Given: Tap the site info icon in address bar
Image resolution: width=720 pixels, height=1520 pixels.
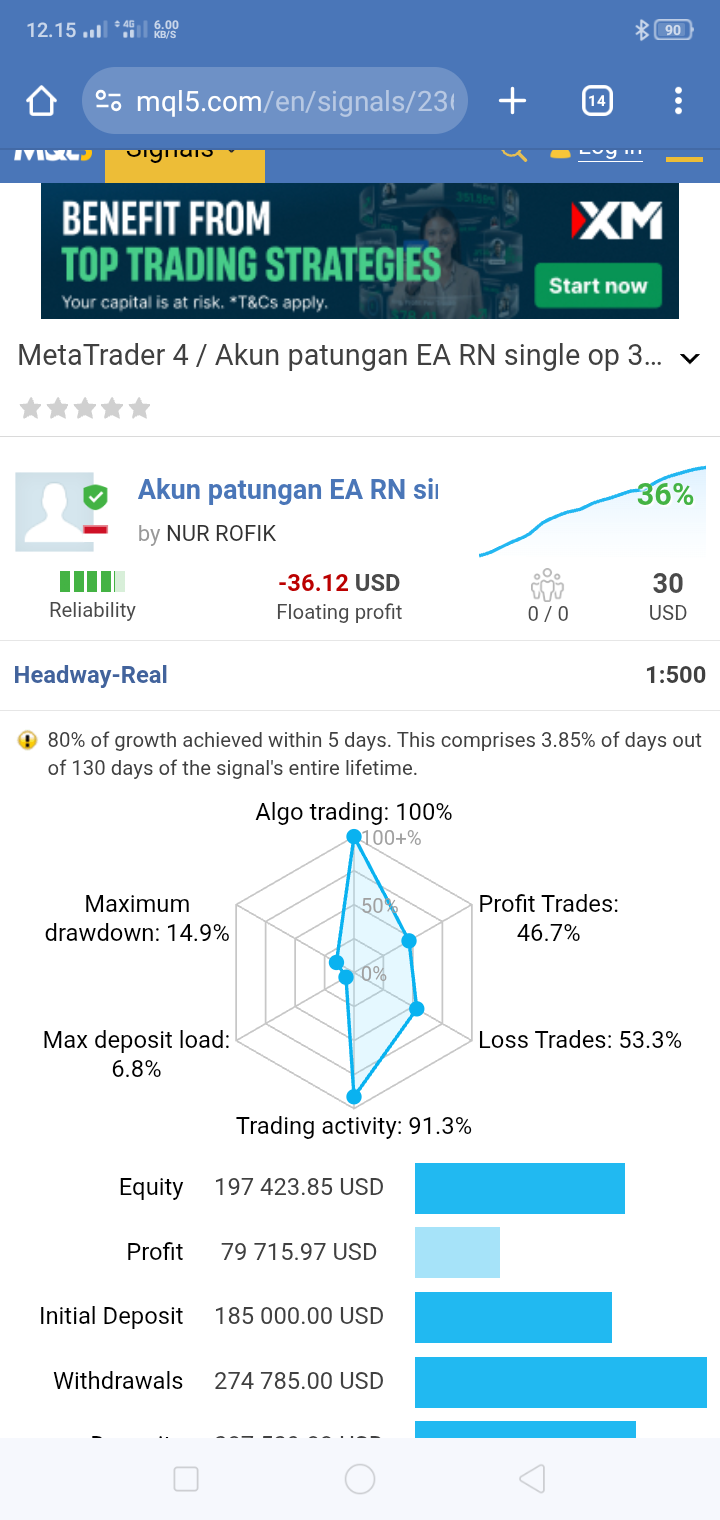Looking at the screenshot, I should pos(108,101).
